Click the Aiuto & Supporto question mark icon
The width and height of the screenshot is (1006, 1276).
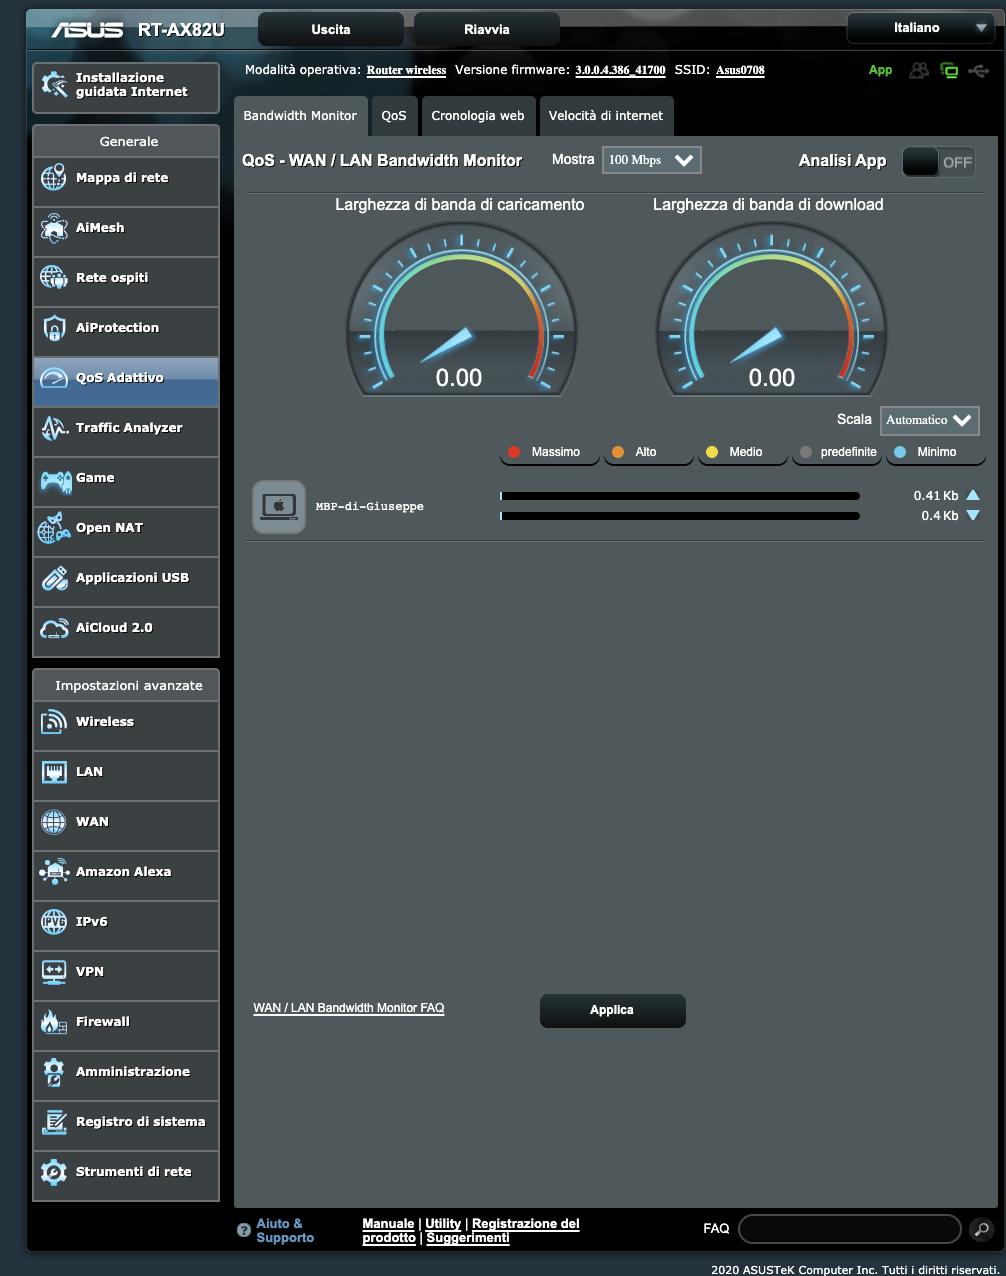tap(244, 1231)
